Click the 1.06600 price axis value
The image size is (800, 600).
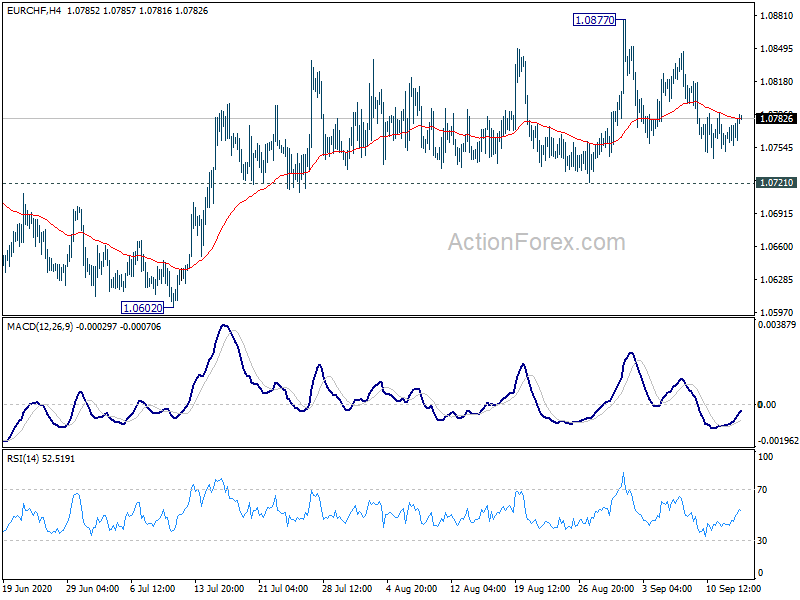[777, 246]
